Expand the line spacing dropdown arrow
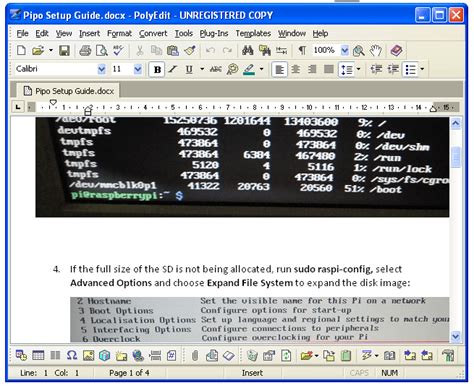The image size is (474, 388). [359, 69]
